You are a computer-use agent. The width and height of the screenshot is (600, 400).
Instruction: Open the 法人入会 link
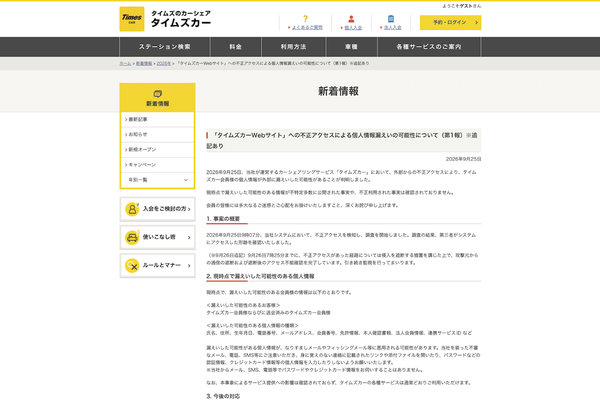[392, 28]
